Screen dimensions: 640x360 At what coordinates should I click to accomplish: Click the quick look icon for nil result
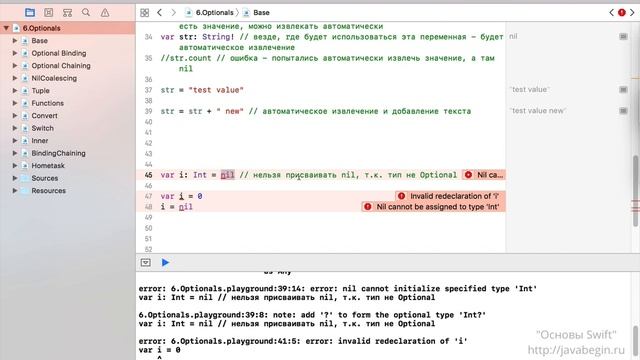(623, 37)
